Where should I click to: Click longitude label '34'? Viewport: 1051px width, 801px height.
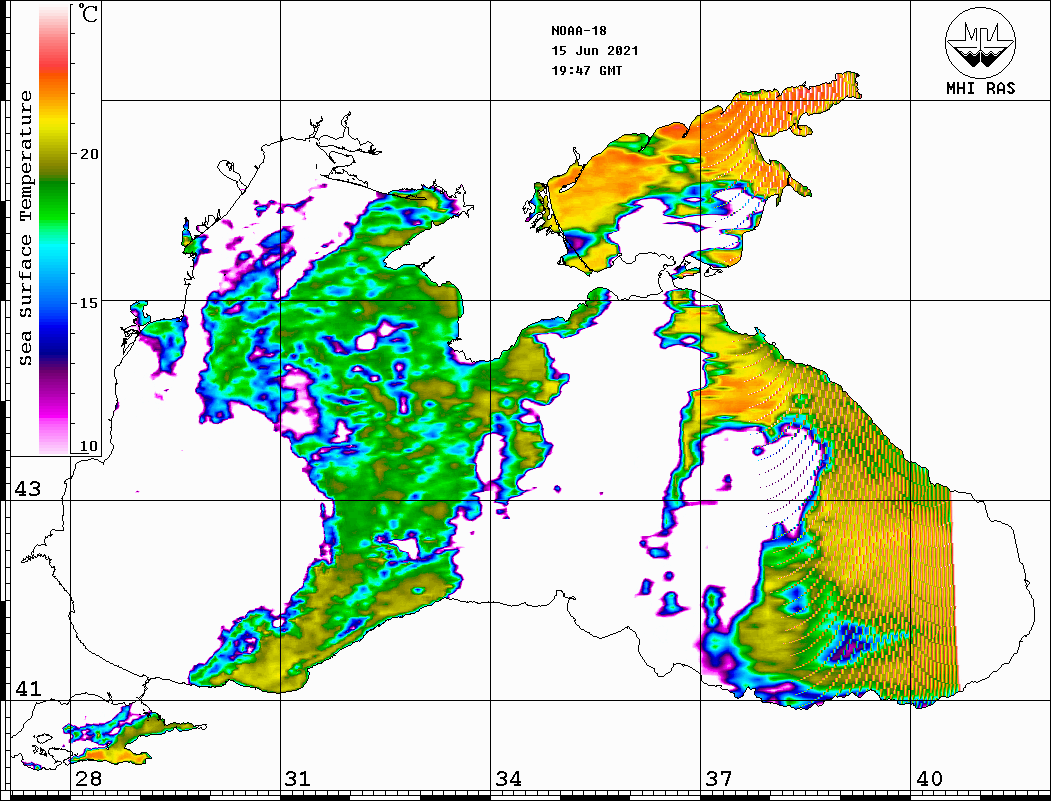509,779
